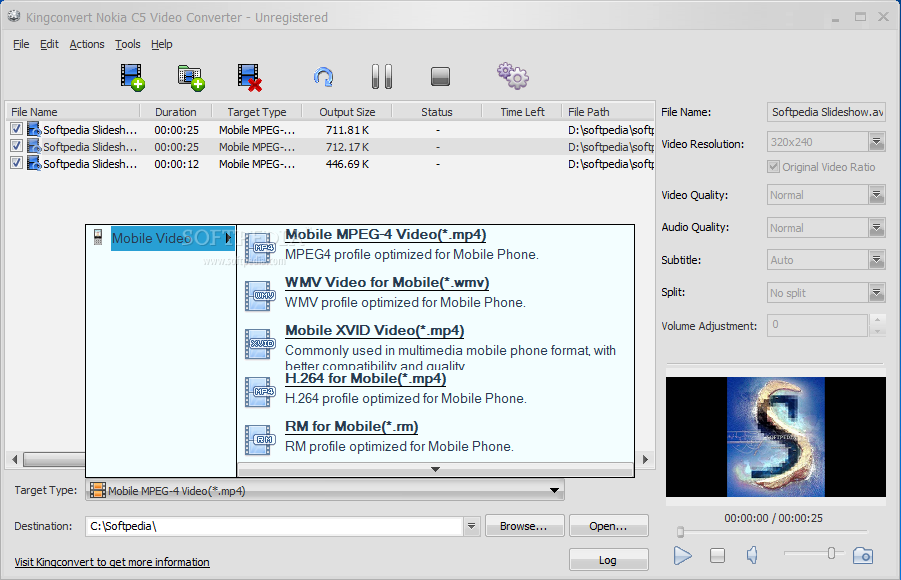Click the film icon in the Target Type box
This screenshot has width=901, height=580.
point(98,490)
